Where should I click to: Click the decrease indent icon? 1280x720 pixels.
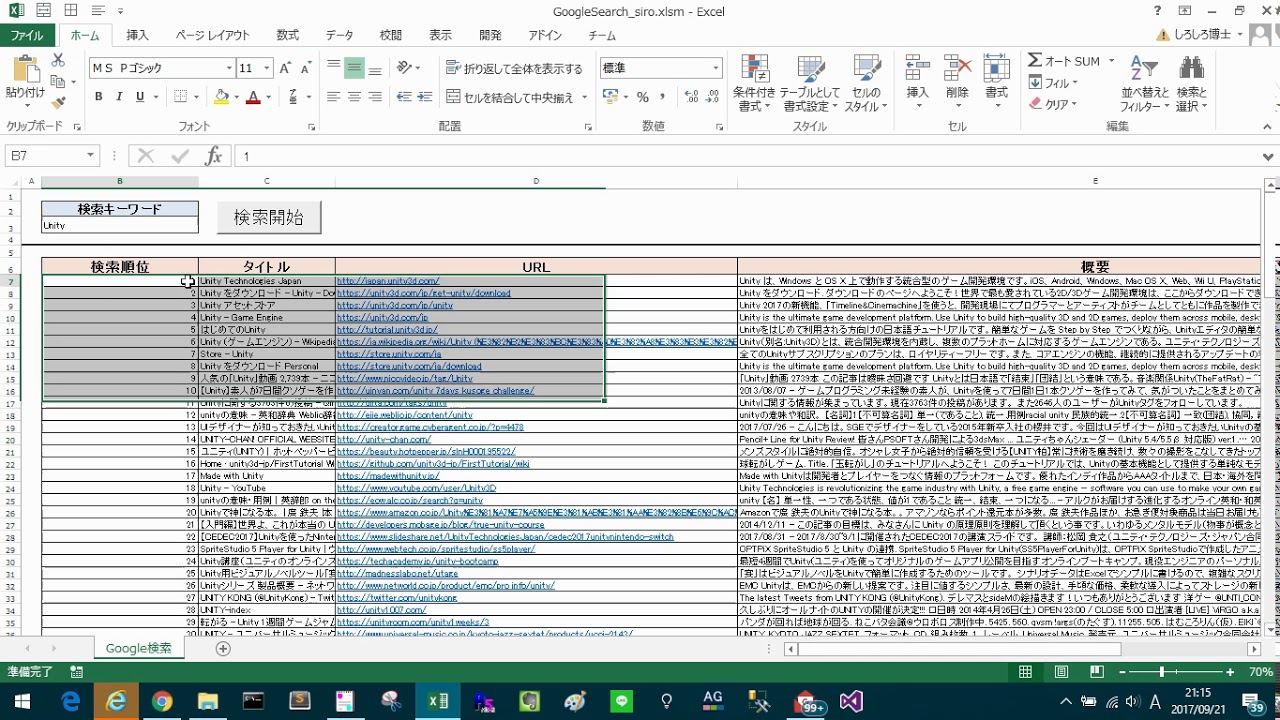[x=403, y=97]
